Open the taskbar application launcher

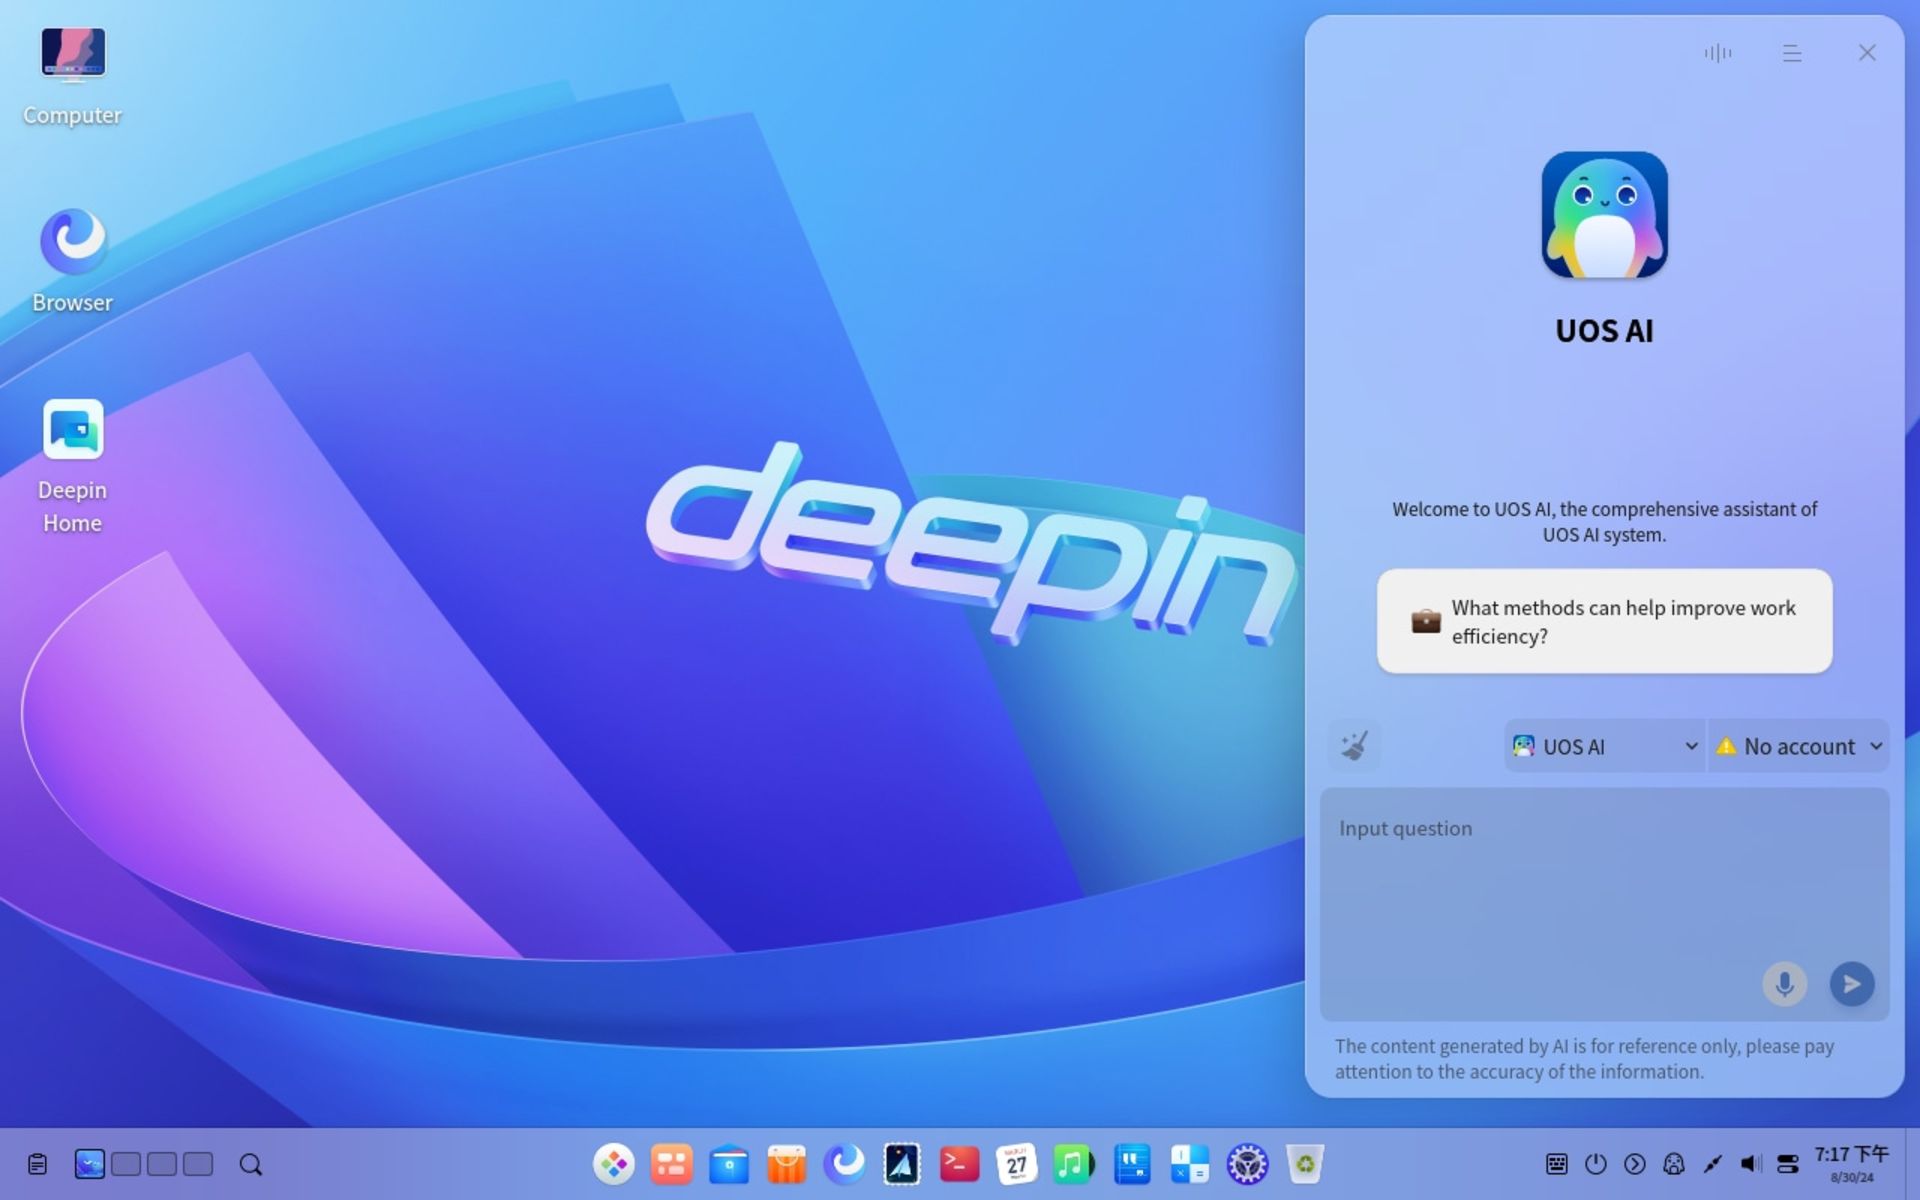[x=614, y=1164]
